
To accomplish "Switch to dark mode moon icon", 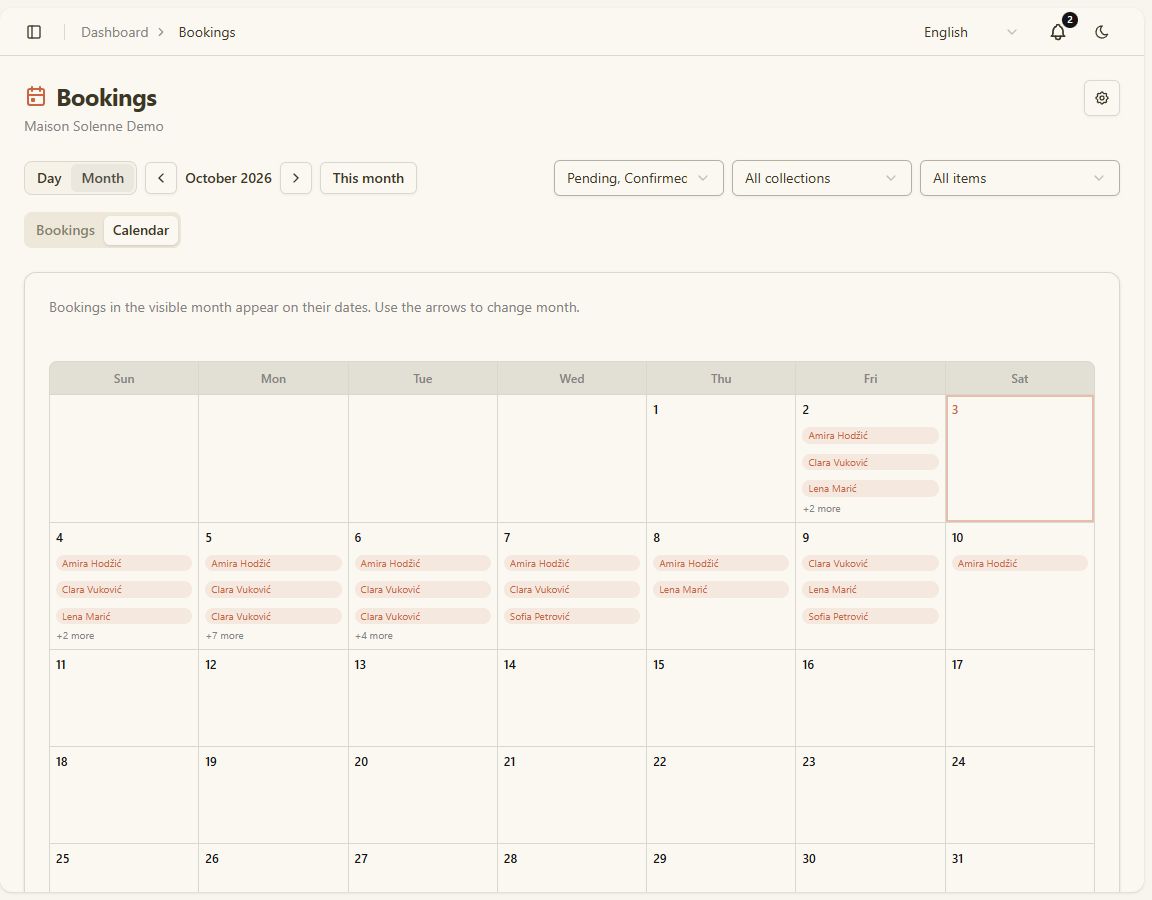I will [x=1101, y=32].
